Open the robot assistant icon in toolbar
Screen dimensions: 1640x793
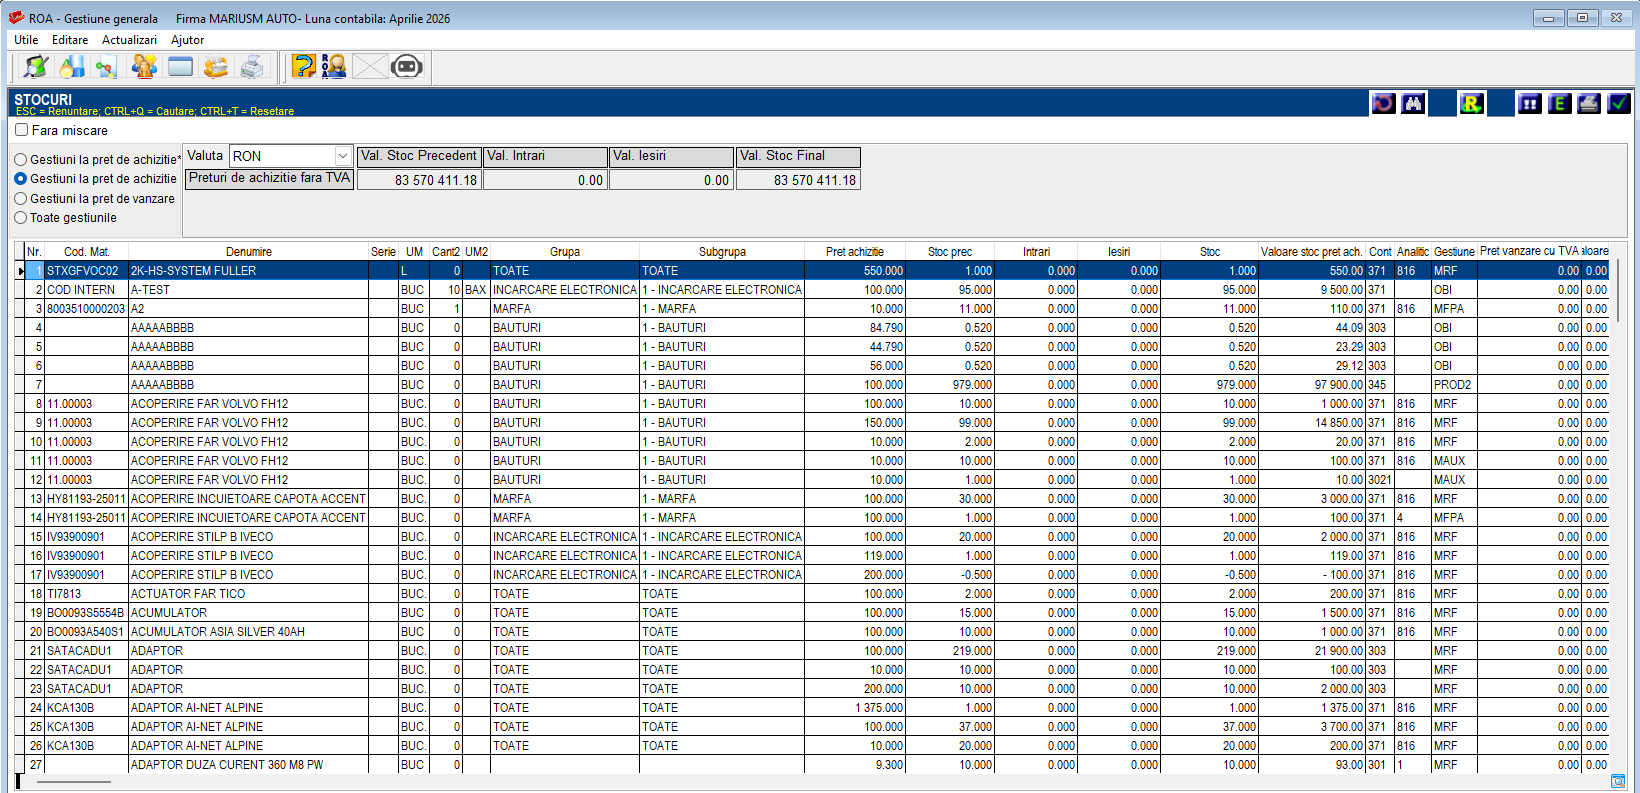pos(406,67)
